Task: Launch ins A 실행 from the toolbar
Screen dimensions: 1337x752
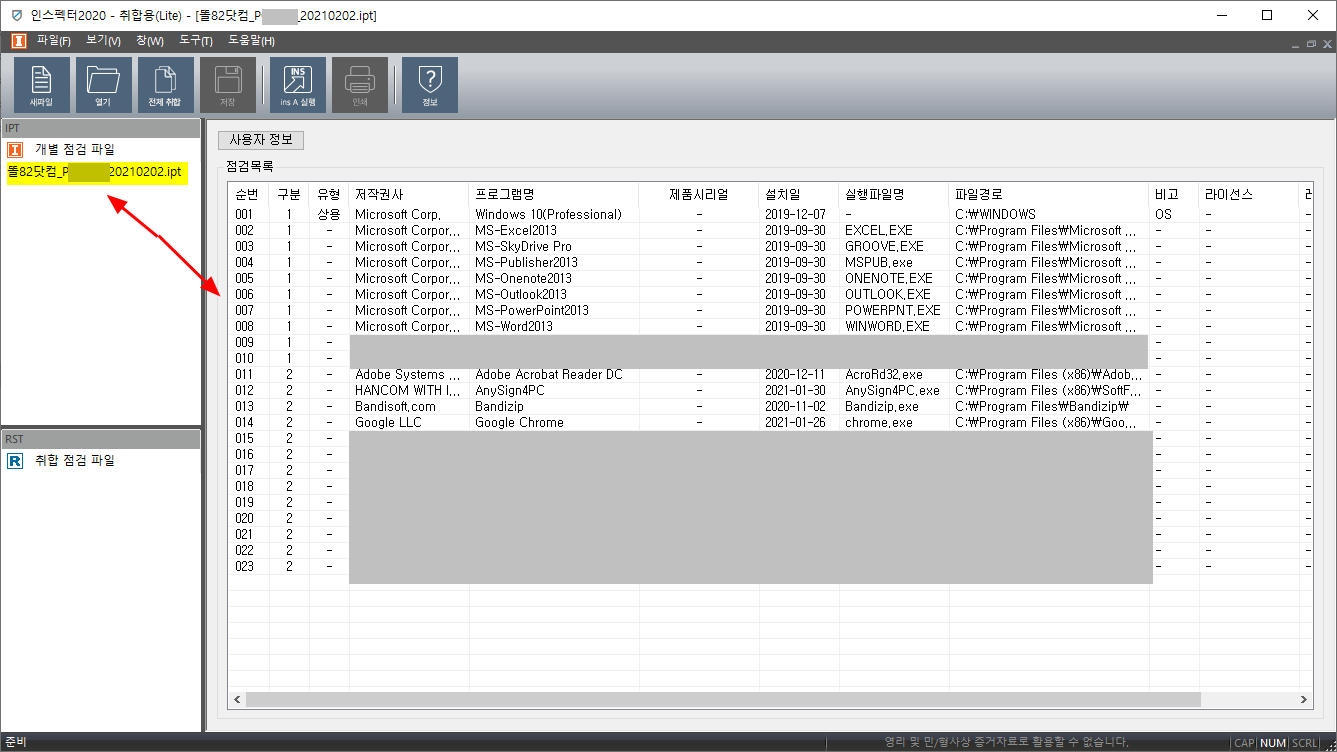Action: click(298, 84)
